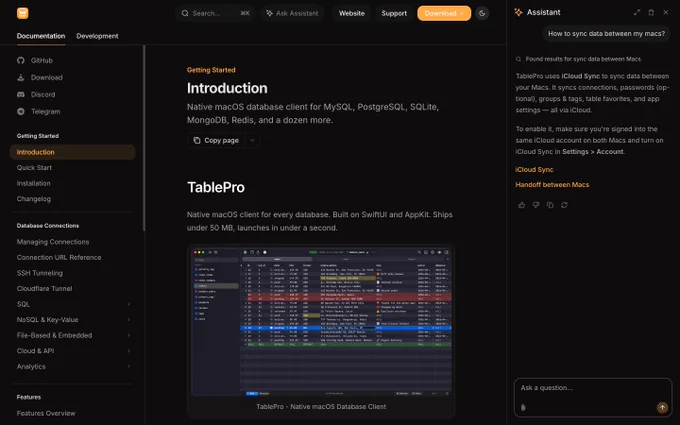This screenshot has width=680, height=425.
Task: Attach a file with the paperclip icon
Action: (x=523, y=407)
